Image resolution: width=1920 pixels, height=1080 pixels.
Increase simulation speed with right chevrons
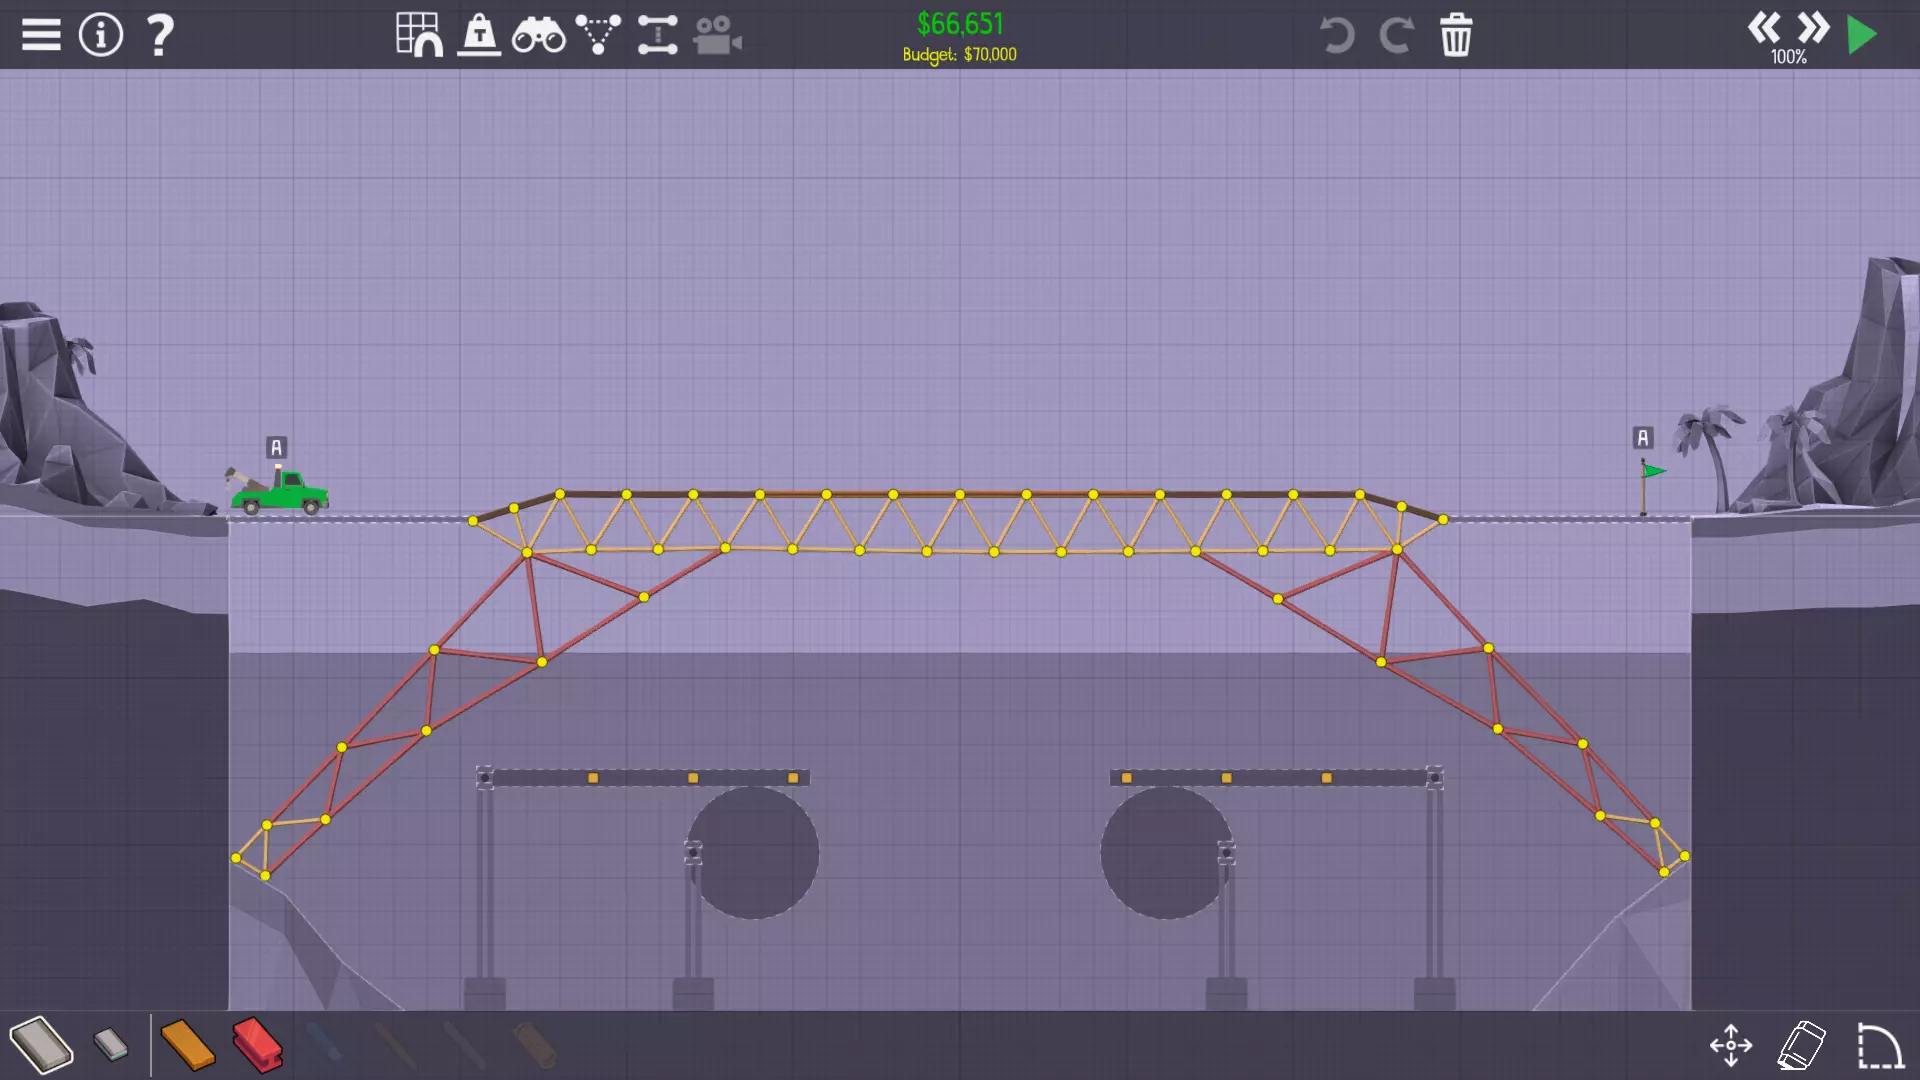point(1813,27)
